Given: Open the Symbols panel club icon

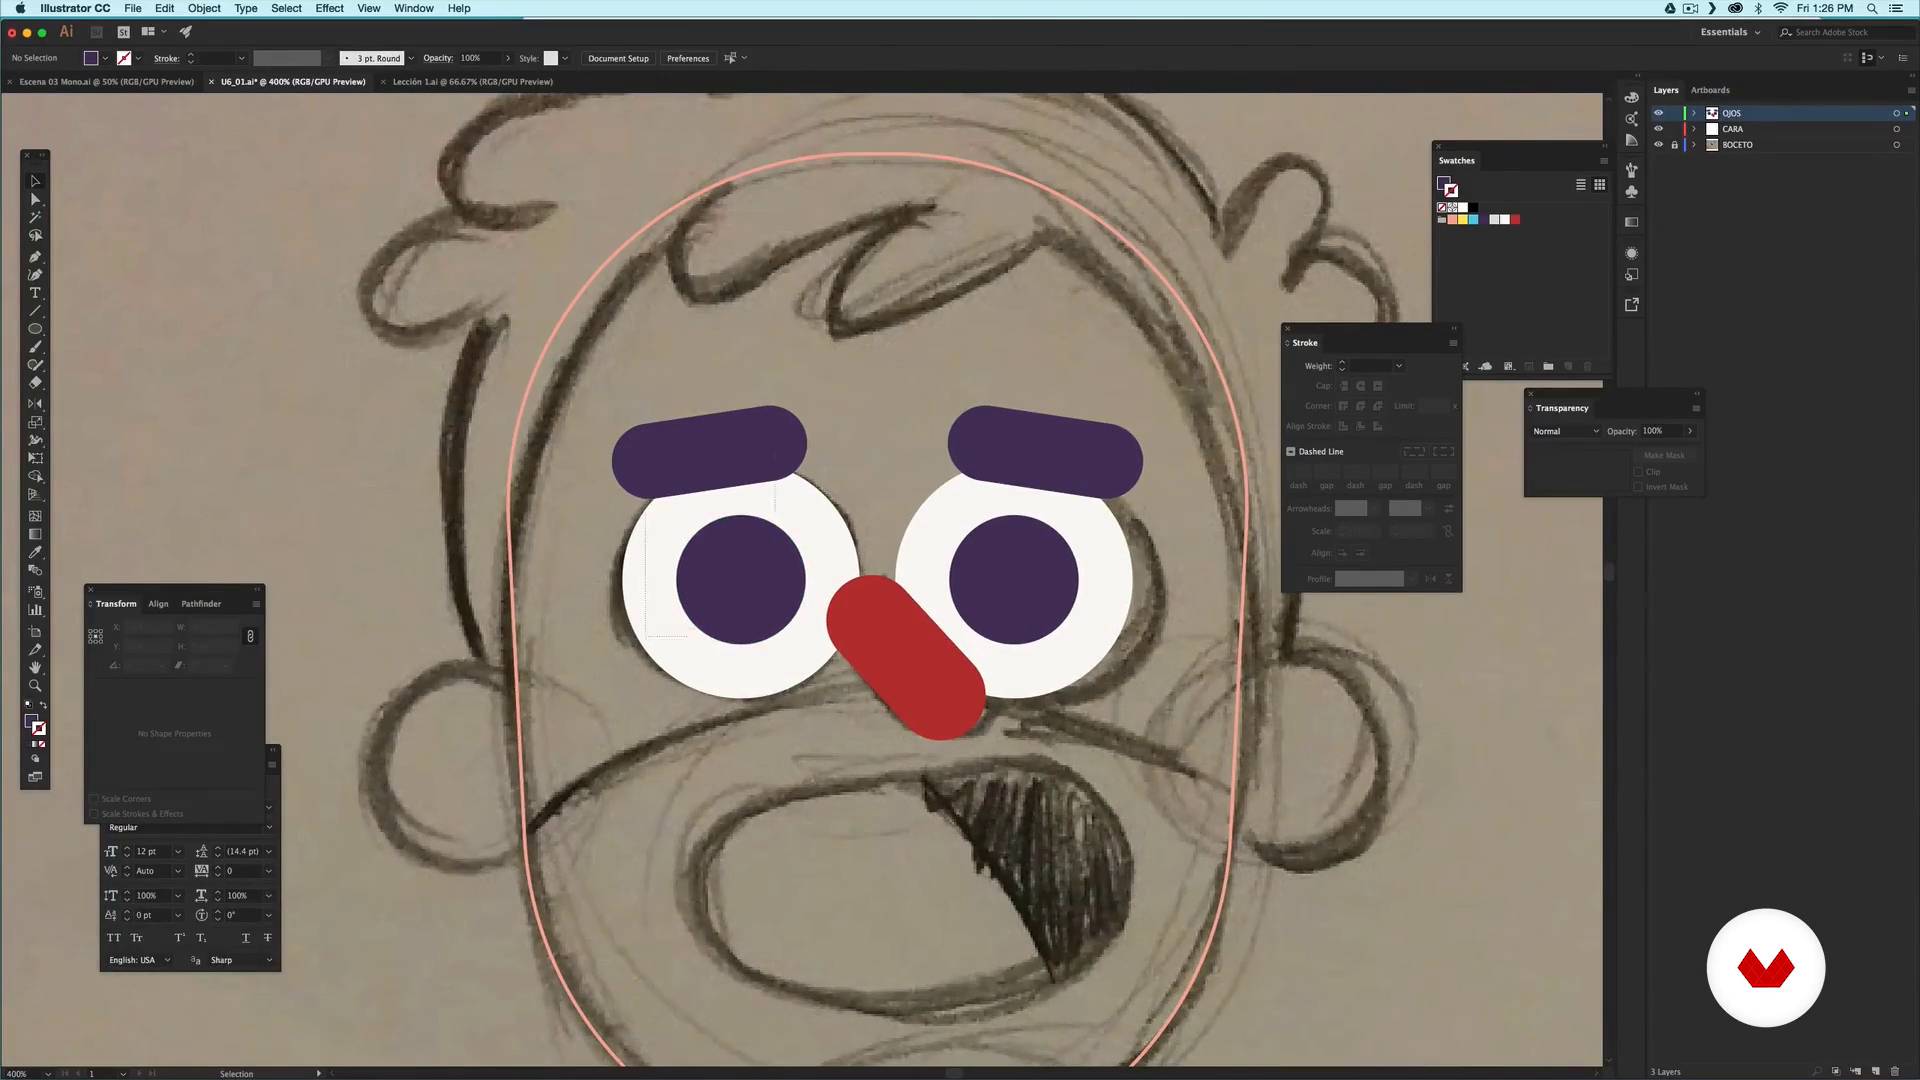Looking at the screenshot, I should tap(1632, 191).
